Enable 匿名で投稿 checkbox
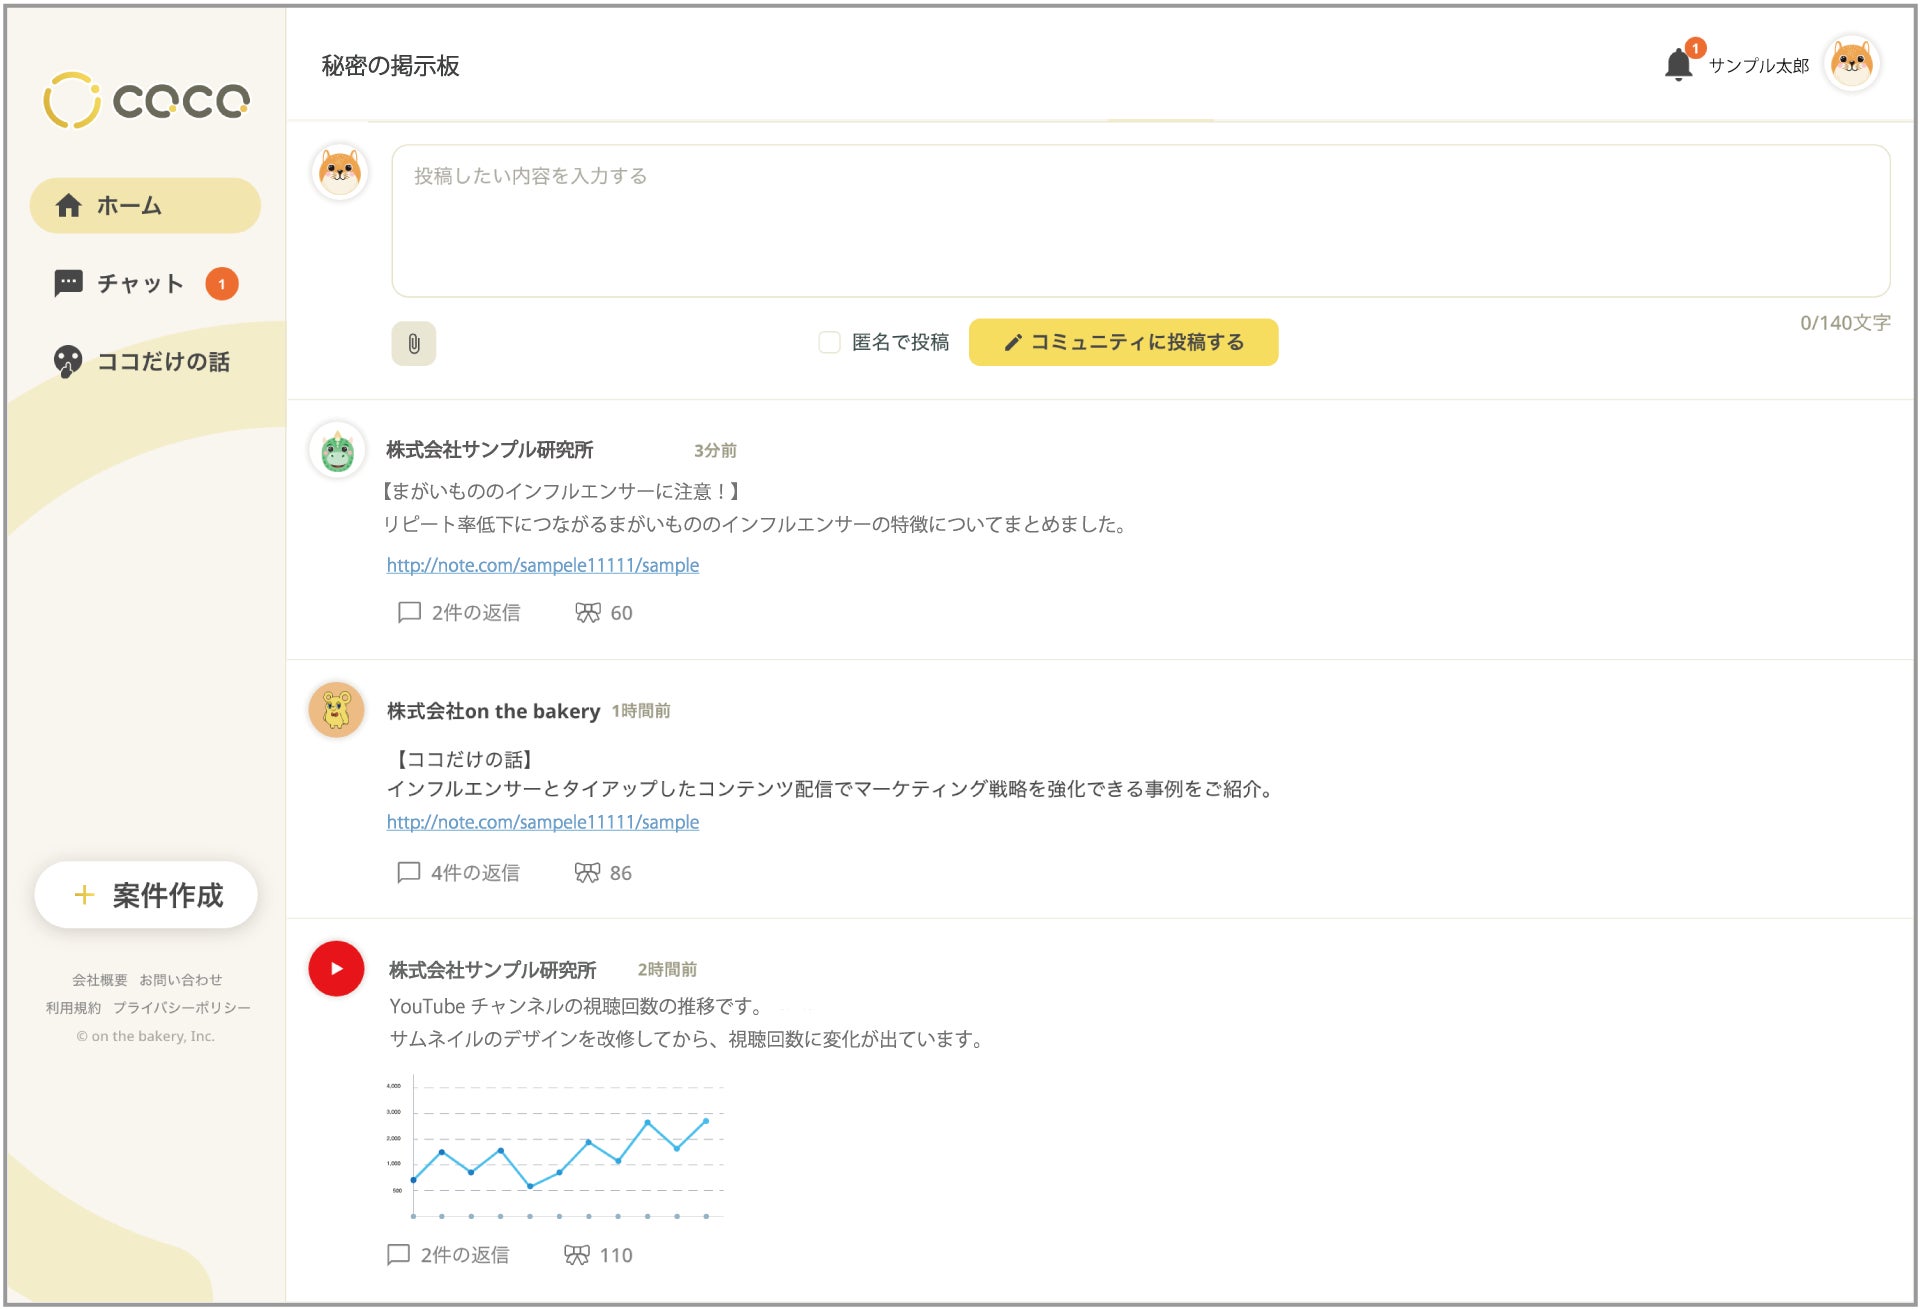 tap(830, 342)
